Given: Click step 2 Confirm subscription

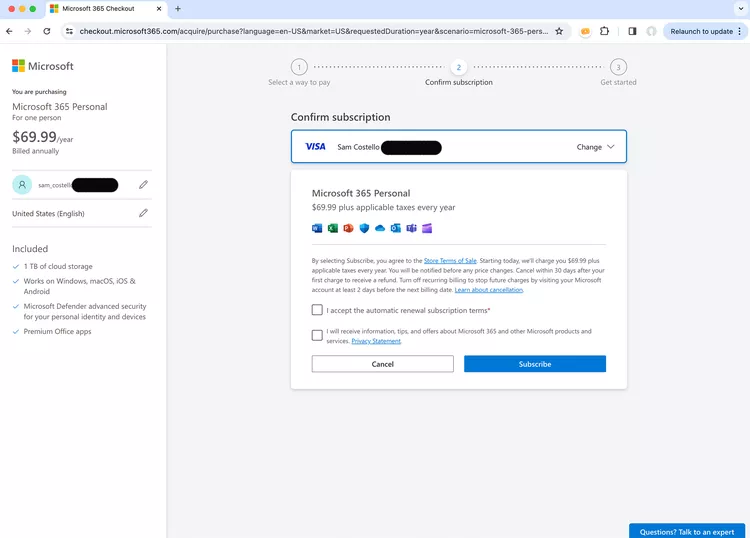Looking at the screenshot, I should pyautogui.click(x=458, y=73).
